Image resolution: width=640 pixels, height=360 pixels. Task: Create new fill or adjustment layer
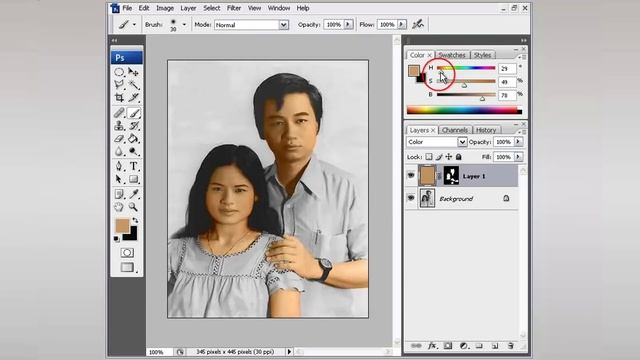point(464,346)
